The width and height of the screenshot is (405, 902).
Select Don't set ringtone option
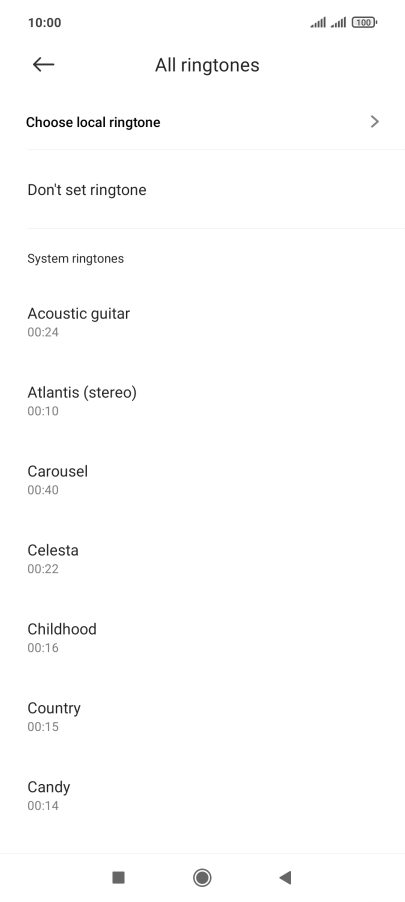(202, 190)
